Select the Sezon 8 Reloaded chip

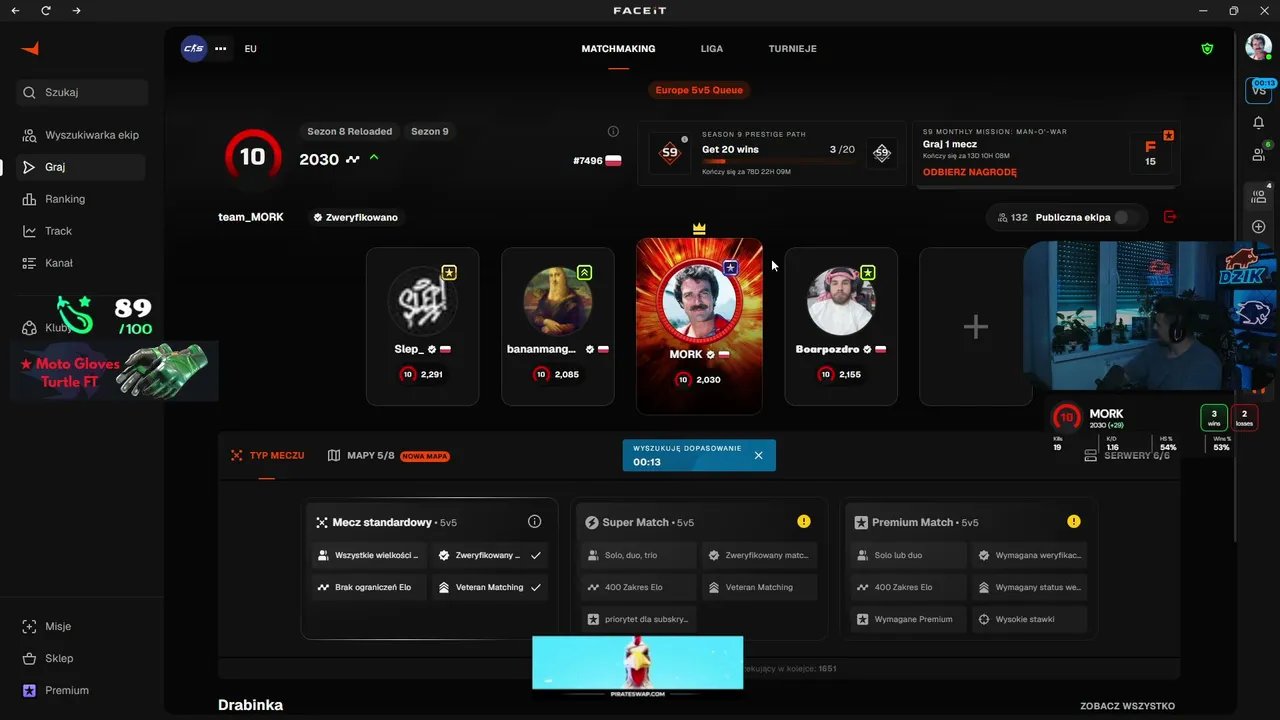click(x=349, y=131)
